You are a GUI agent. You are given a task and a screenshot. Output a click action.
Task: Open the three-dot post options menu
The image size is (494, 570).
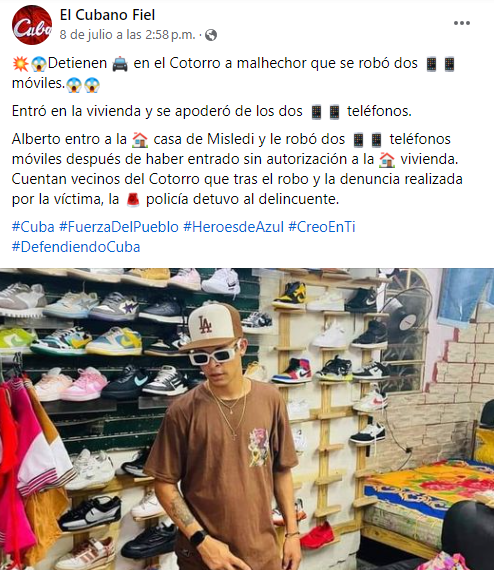462,23
